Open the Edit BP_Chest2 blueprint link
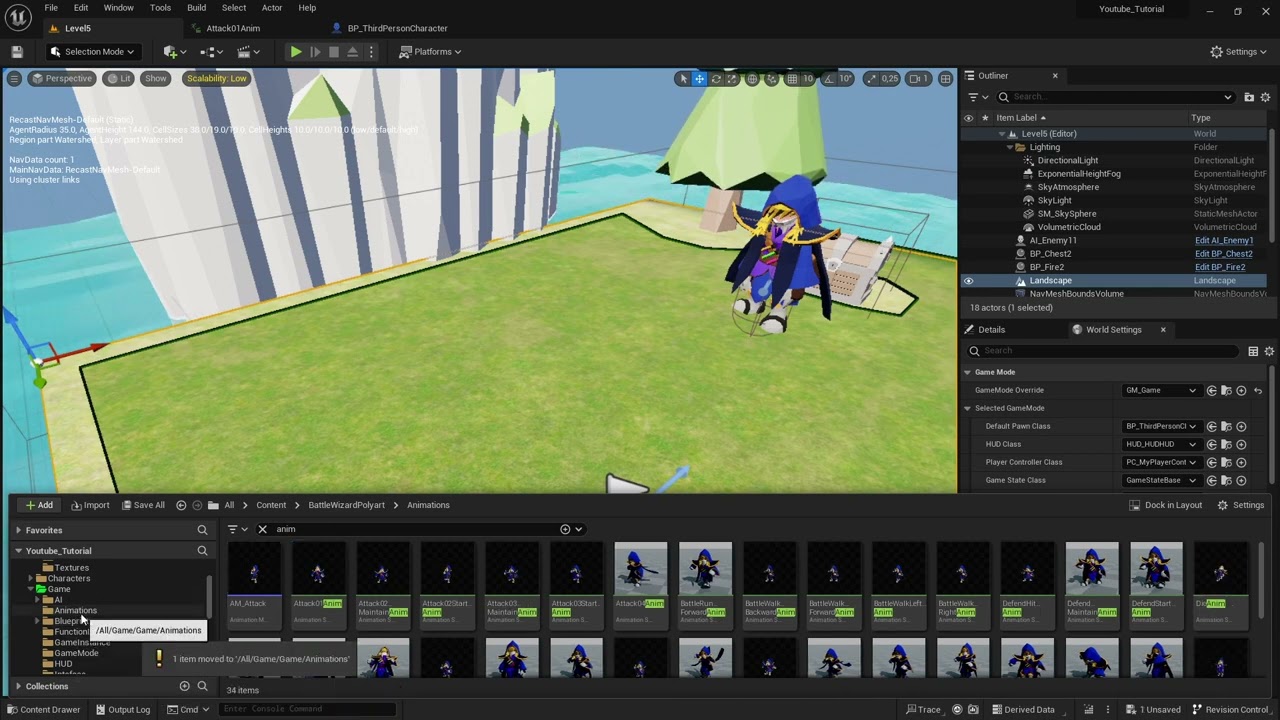 click(x=1224, y=254)
